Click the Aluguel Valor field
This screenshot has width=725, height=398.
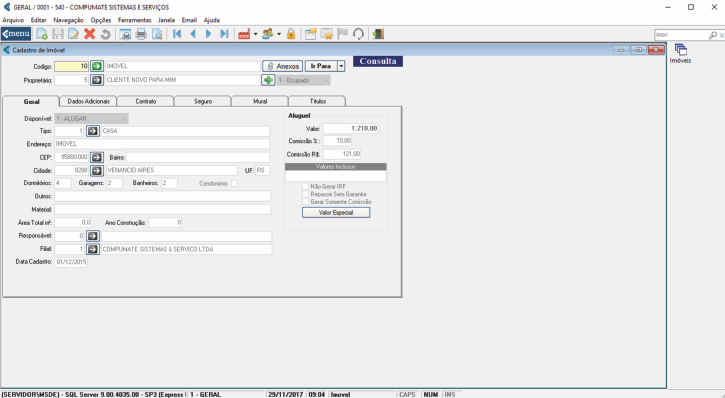click(350, 129)
